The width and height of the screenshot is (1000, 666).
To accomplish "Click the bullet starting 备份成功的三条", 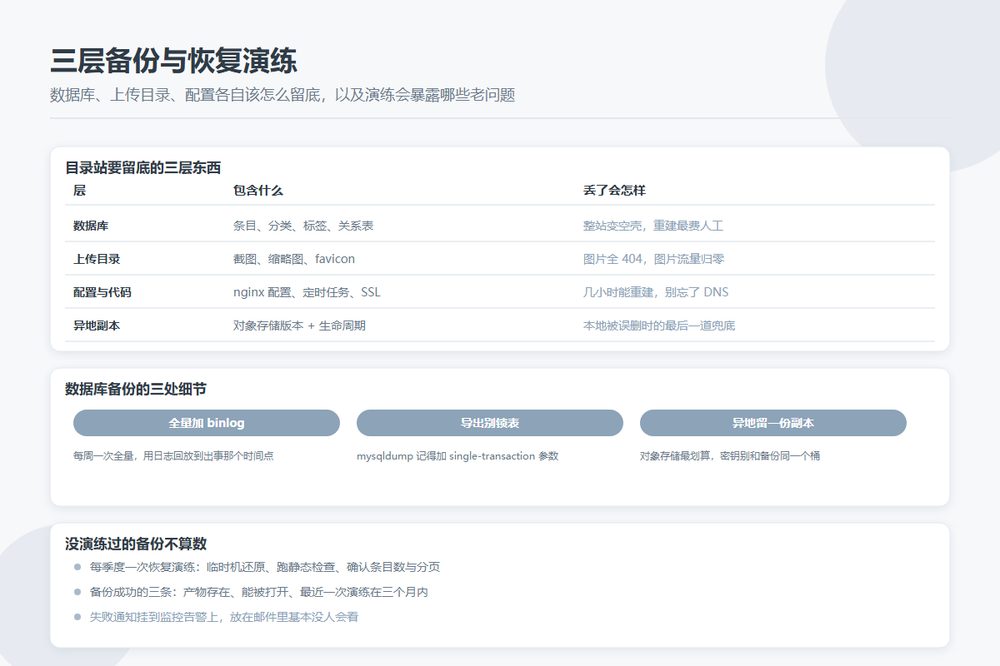I will 258,592.
